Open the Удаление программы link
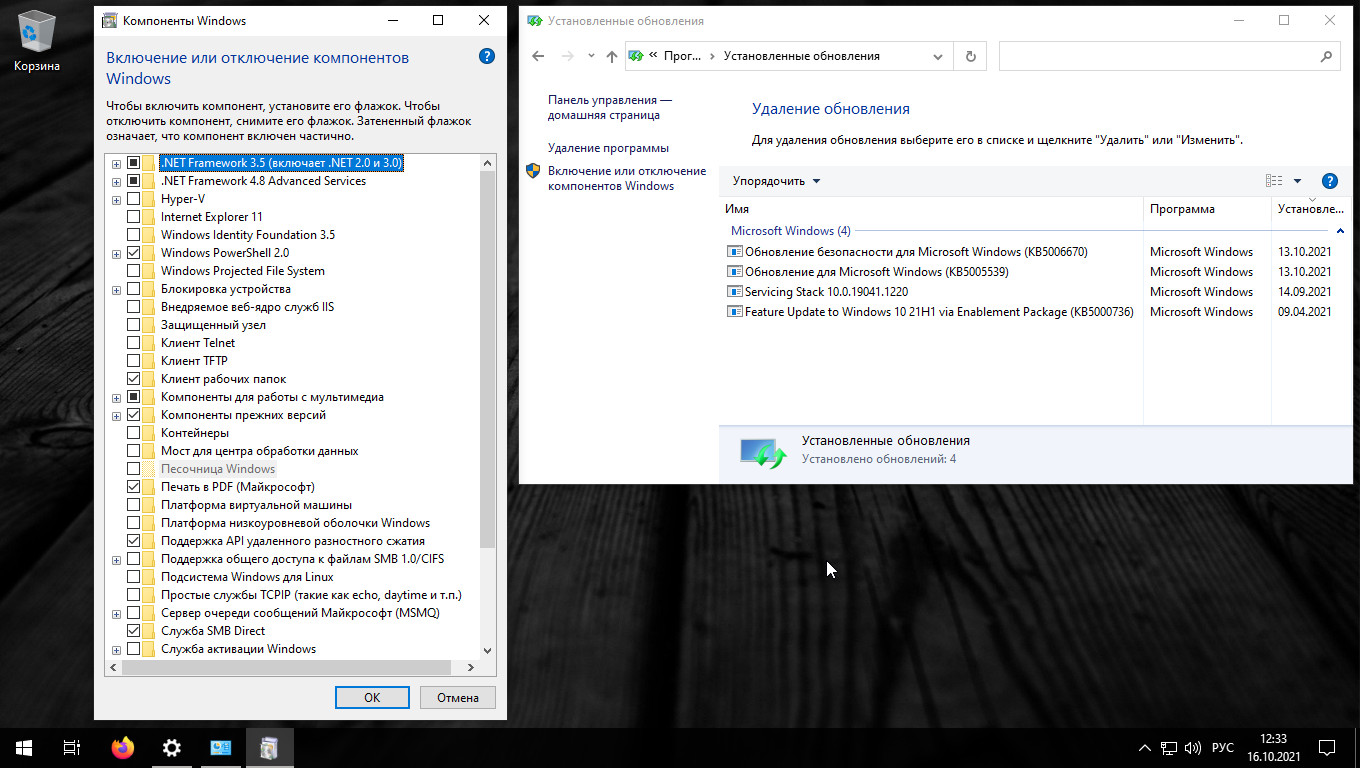The image size is (1360, 768). click(x=608, y=148)
